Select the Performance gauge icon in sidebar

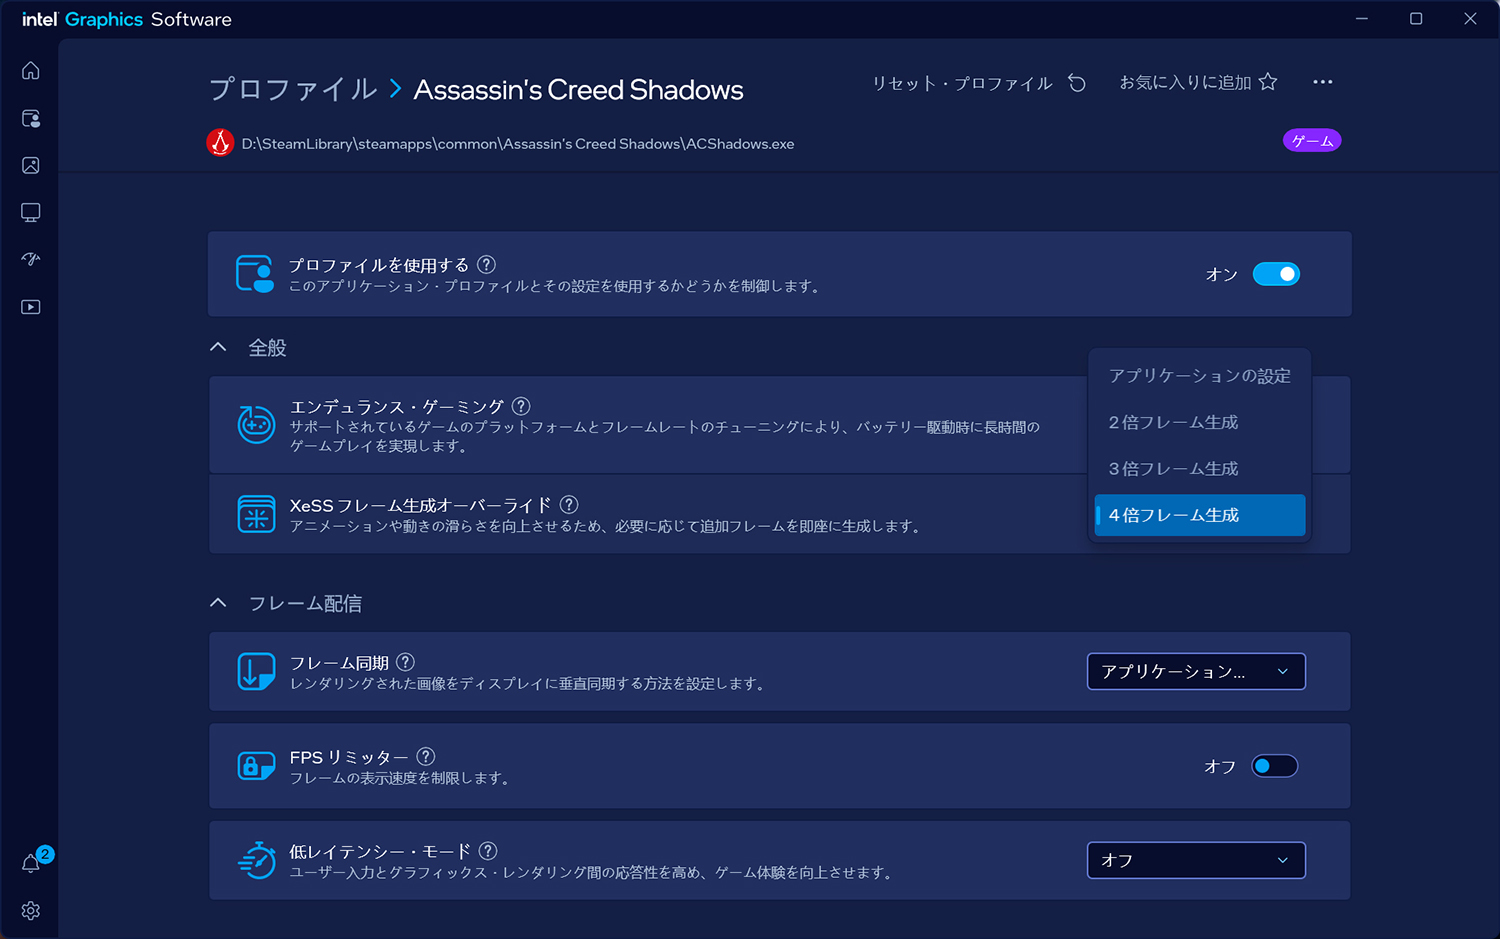[30, 259]
